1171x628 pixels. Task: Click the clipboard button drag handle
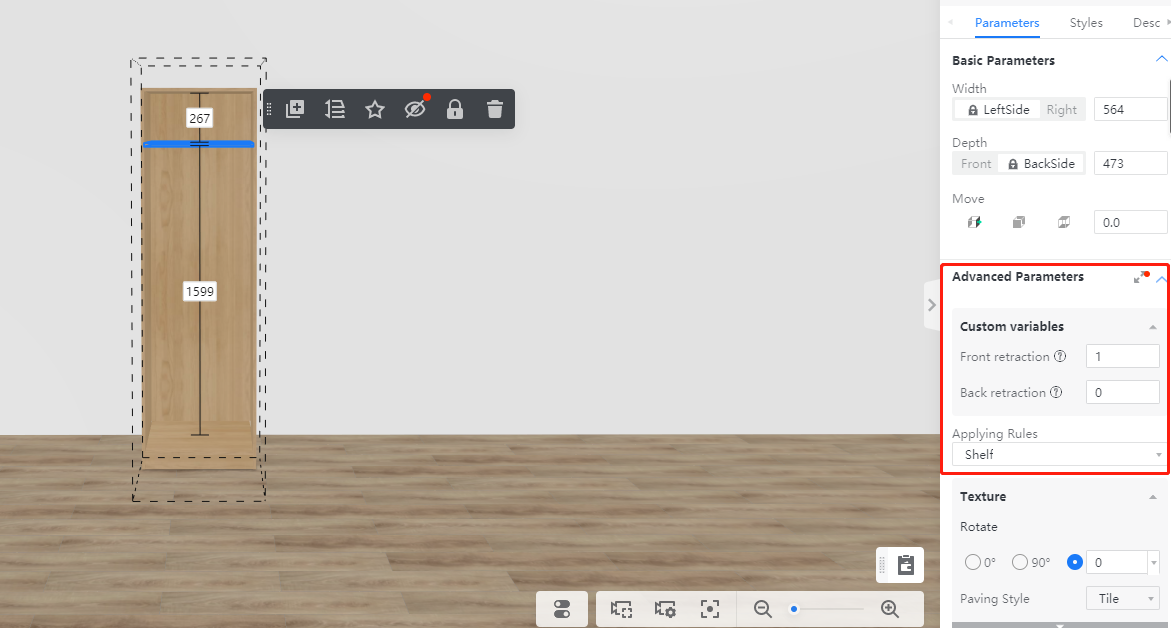click(x=882, y=565)
